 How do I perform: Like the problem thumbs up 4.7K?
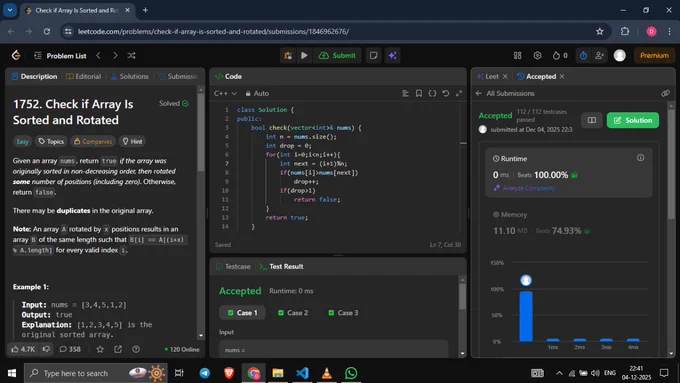[23, 349]
